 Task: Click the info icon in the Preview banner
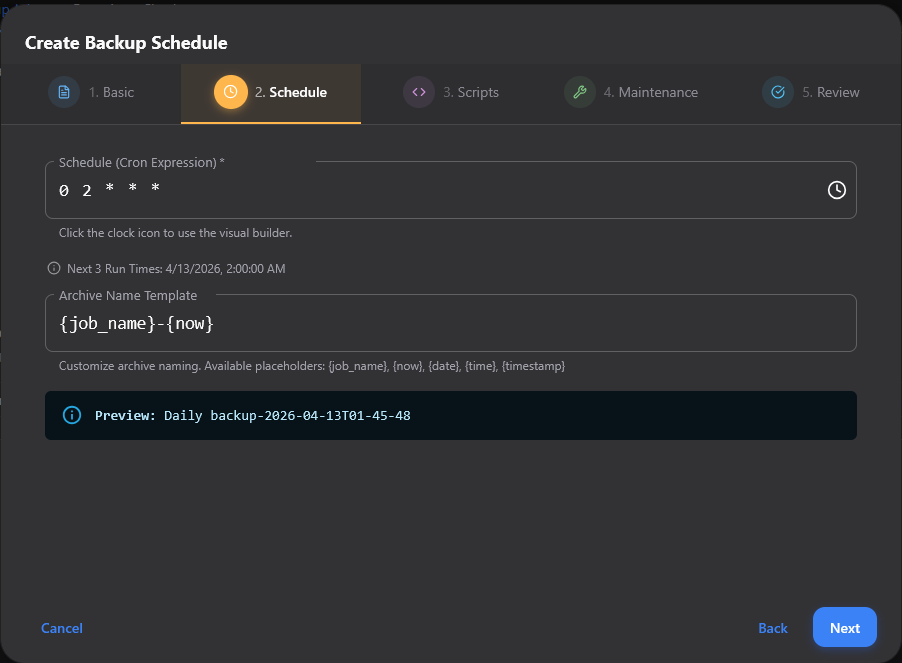pos(71,414)
